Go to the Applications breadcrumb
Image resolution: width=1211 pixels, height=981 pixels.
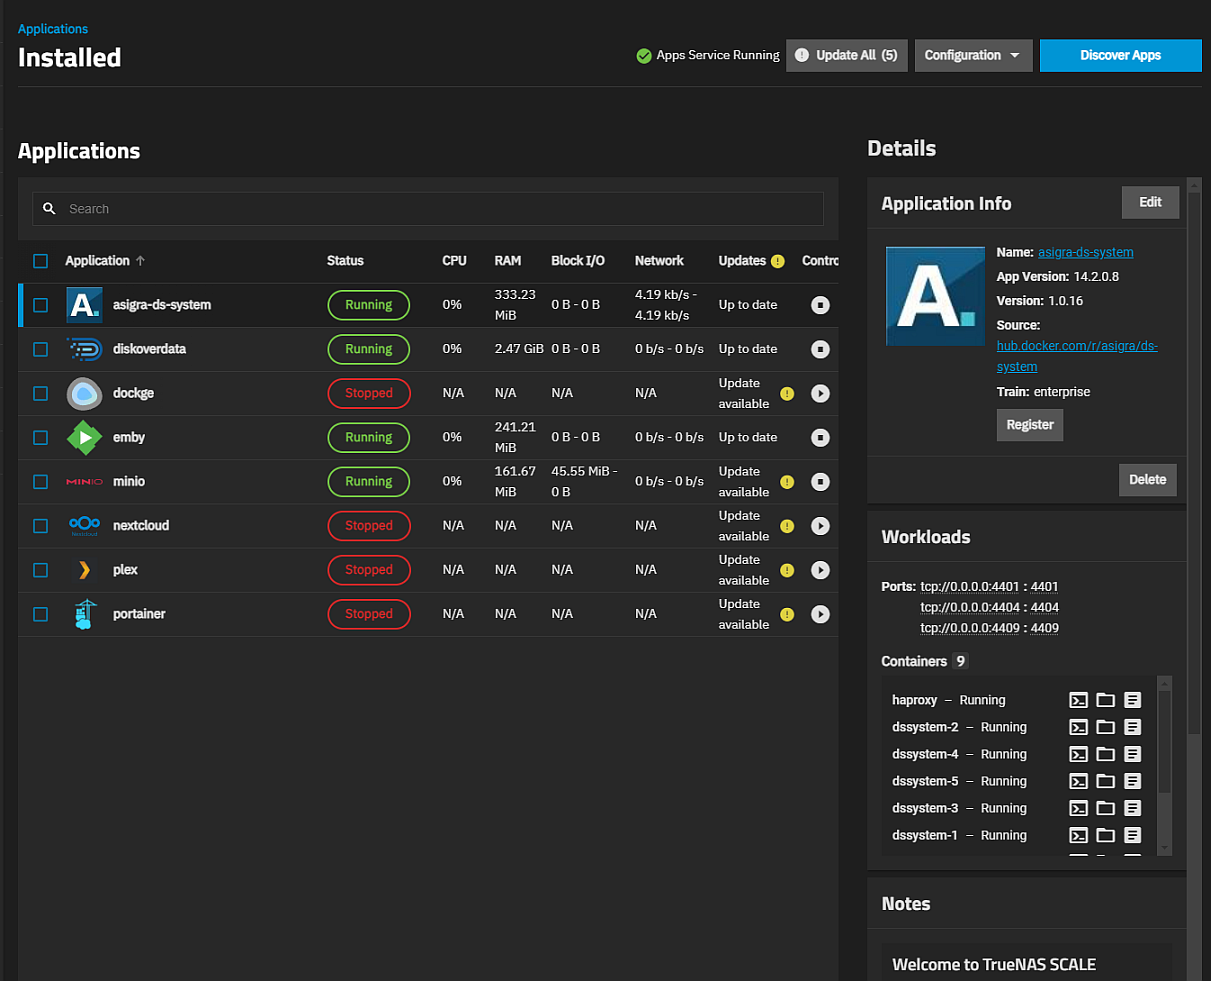[x=53, y=29]
